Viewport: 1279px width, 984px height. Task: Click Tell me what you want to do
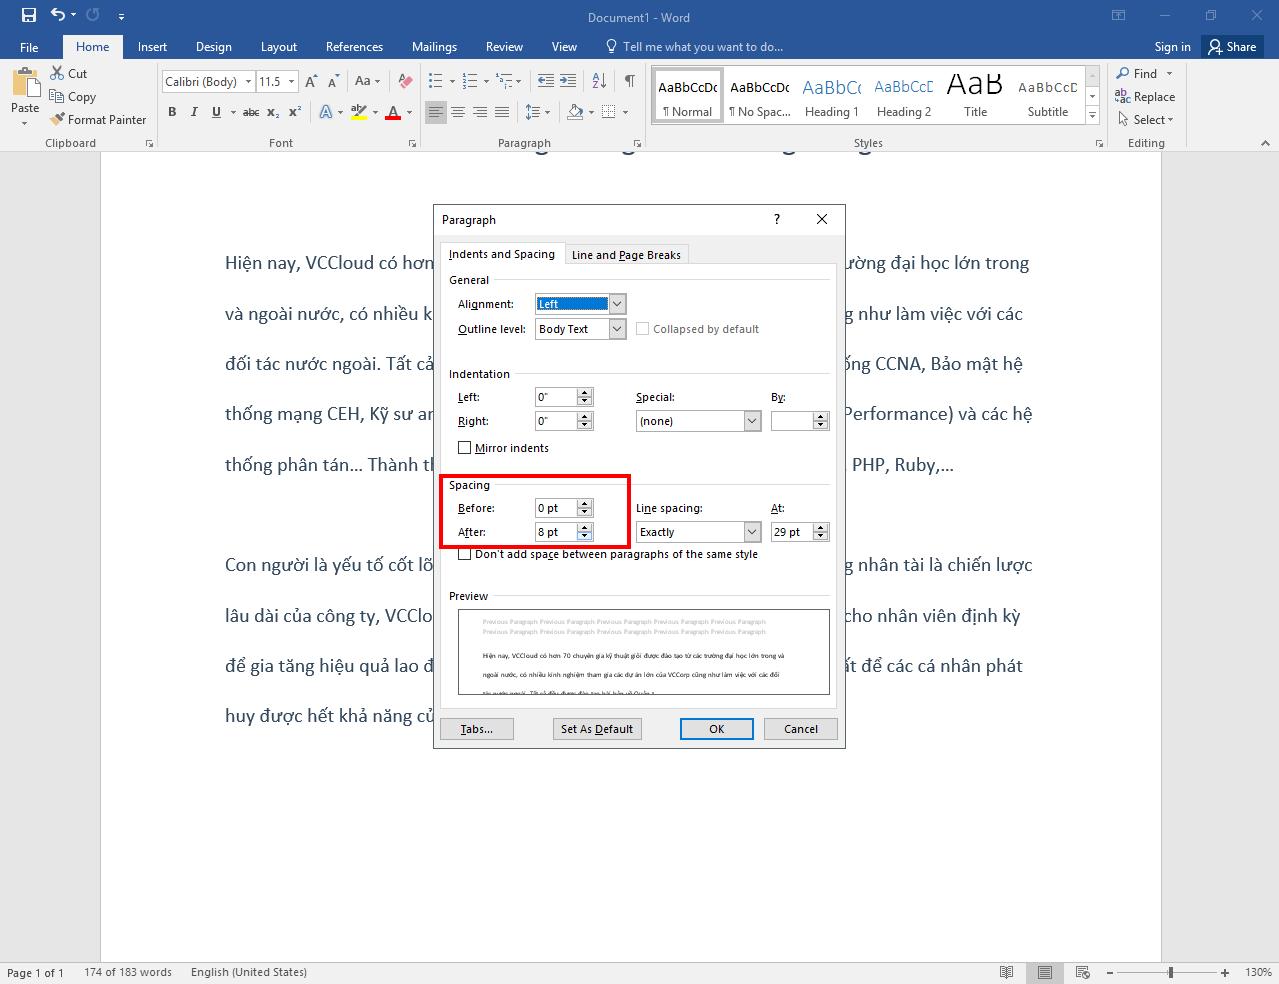click(694, 47)
